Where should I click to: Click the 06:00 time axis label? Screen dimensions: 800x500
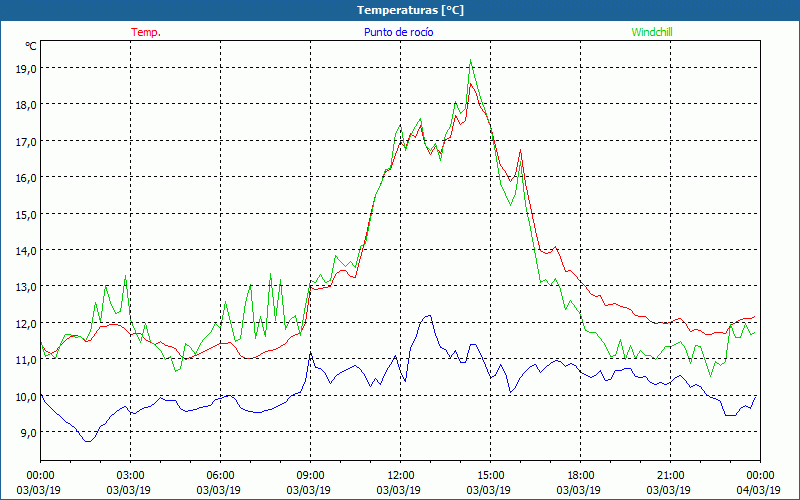220,476
